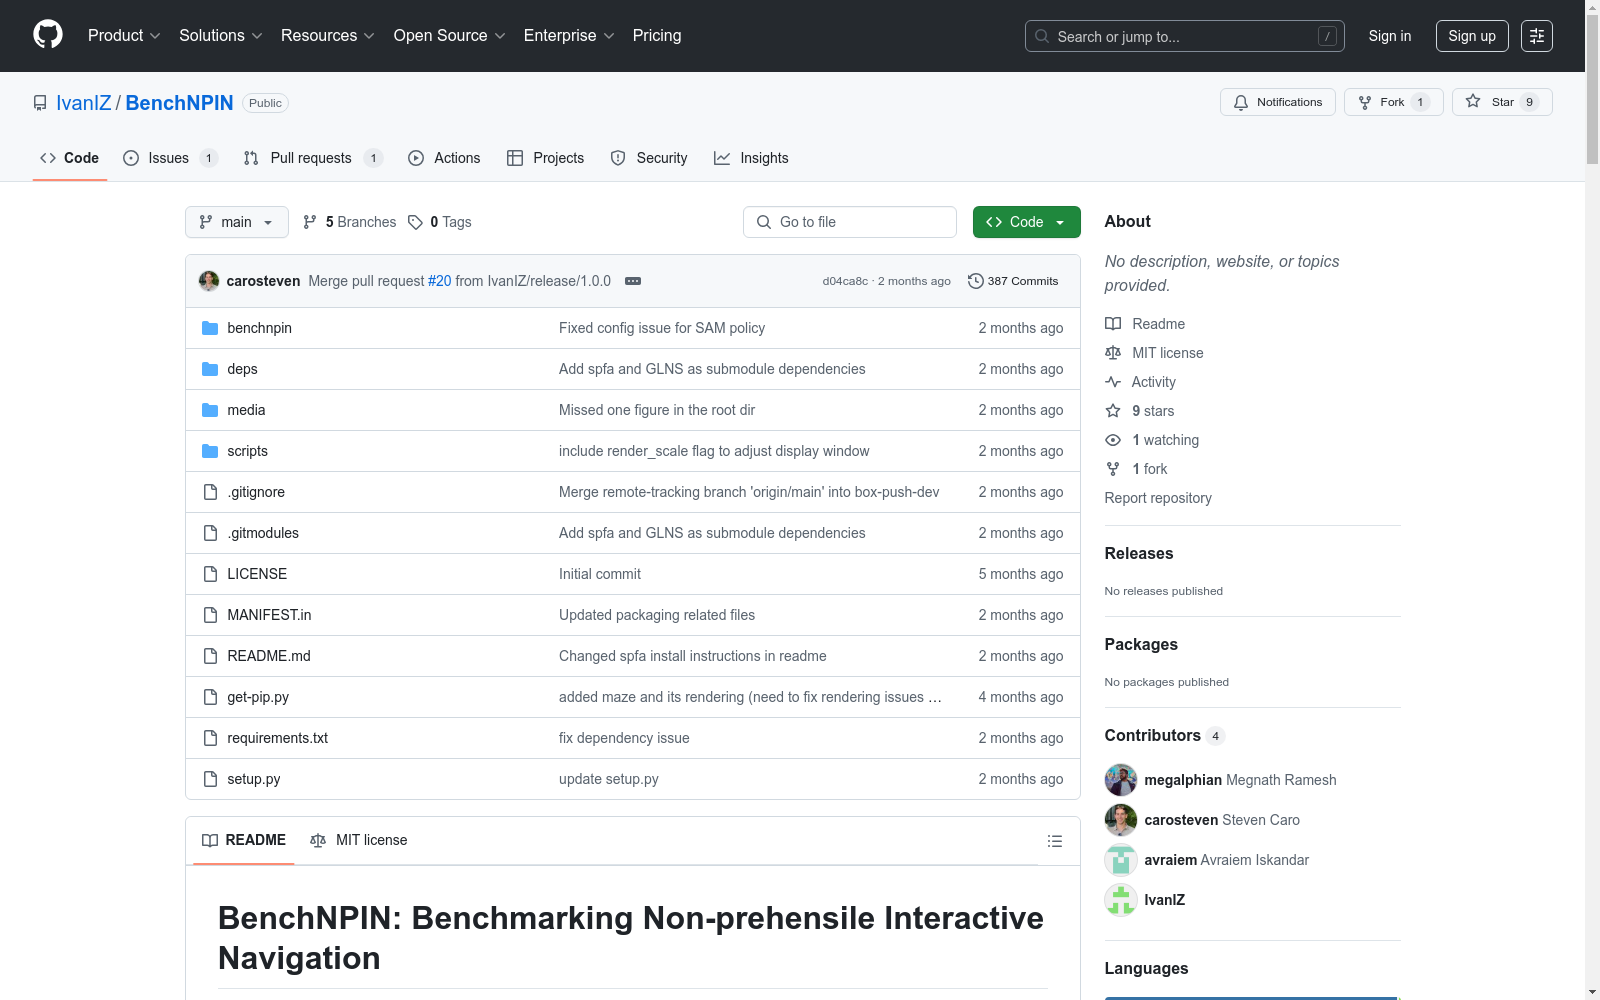
Task: Switch to the Pull requests tab
Action: (x=313, y=158)
